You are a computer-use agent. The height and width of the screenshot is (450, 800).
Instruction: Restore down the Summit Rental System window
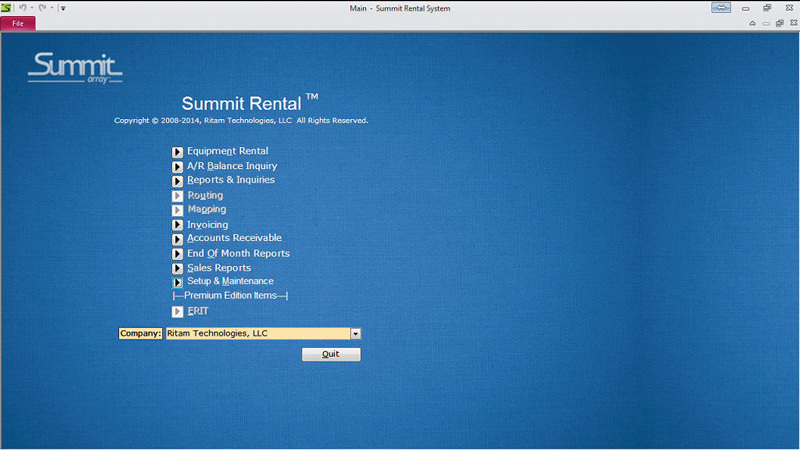click(767, 8)
